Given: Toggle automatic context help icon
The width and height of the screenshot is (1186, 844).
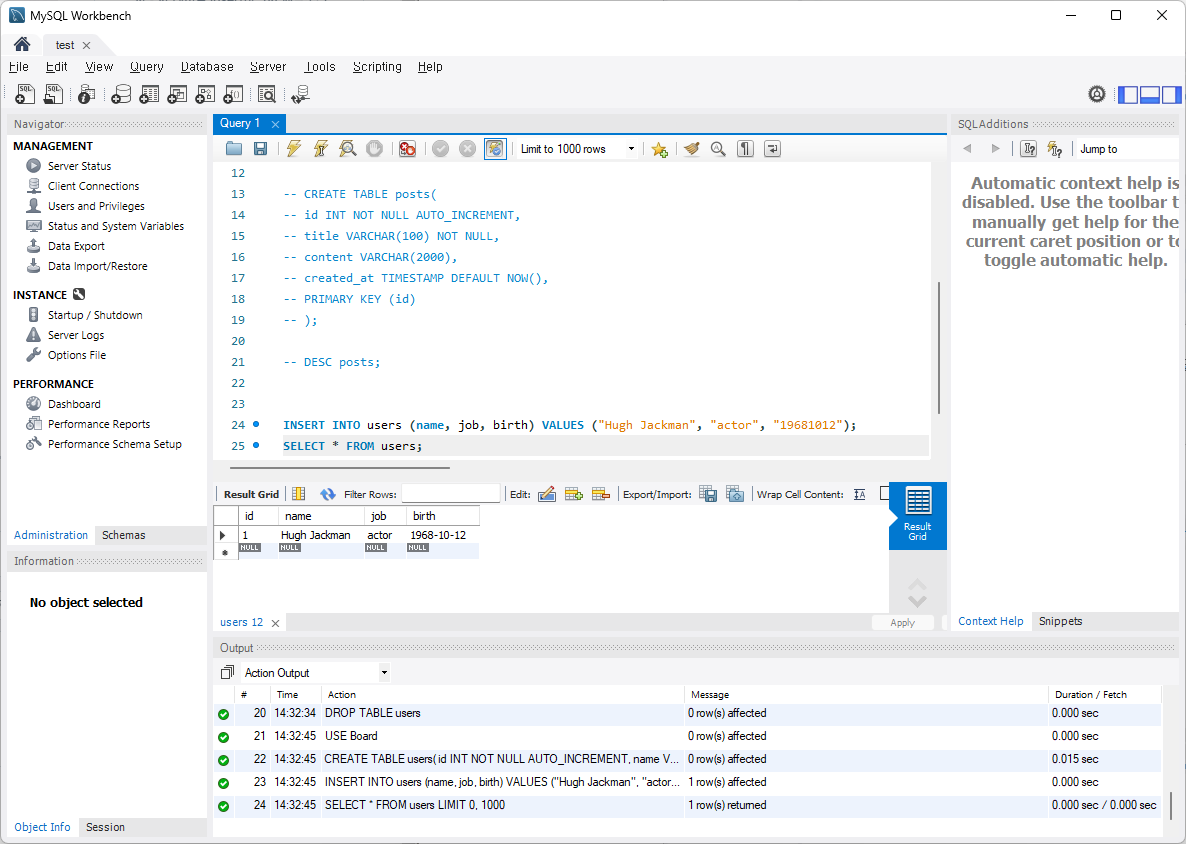Looking at the screenshot, I should pyautogui.click(x=1054, y=149).
